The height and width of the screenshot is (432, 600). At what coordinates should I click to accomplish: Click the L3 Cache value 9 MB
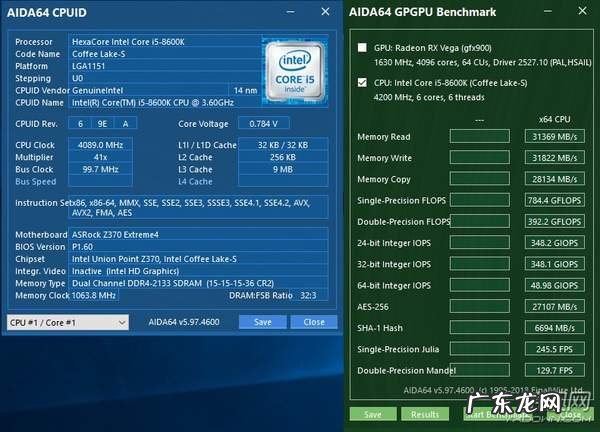pyautogui.click(x=283, y=170)
